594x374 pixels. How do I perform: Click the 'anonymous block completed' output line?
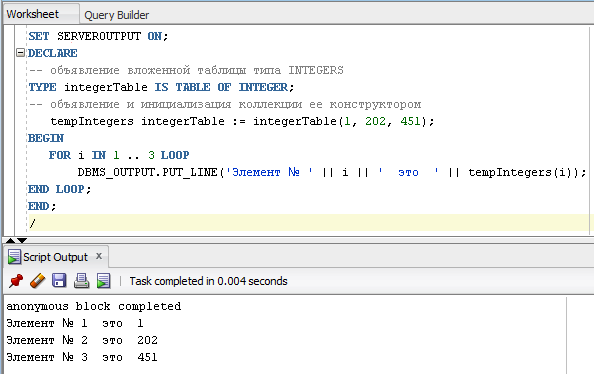click(94, 306)
